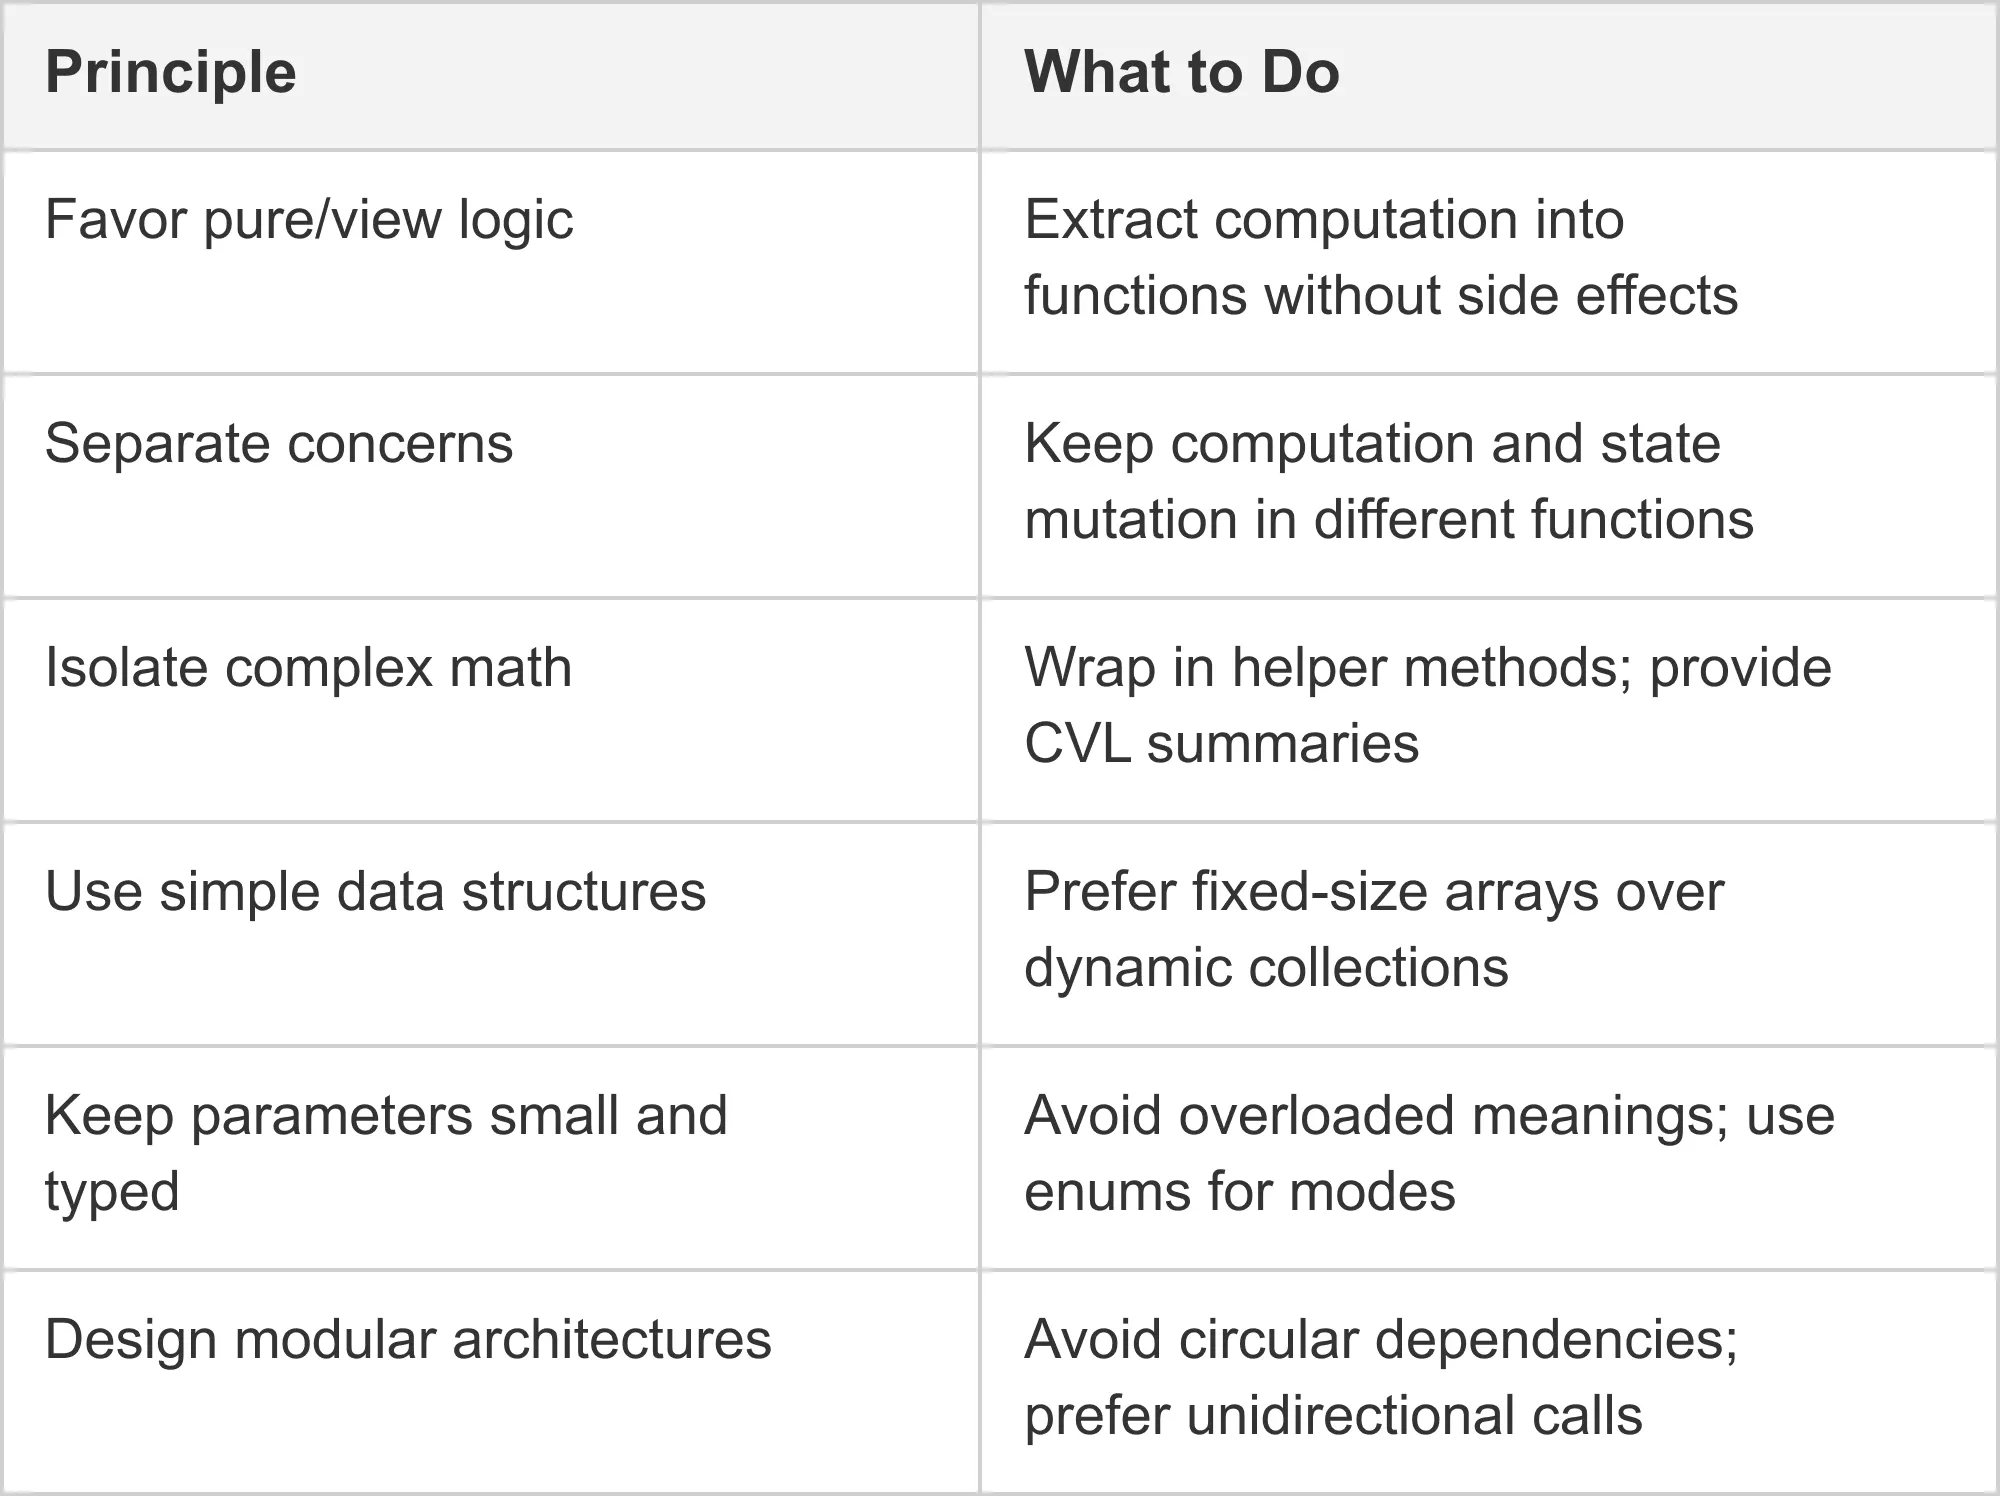Select the "Use simple data structures" cell
The image size is (2000, 1496).
click(x=375, y=892)
